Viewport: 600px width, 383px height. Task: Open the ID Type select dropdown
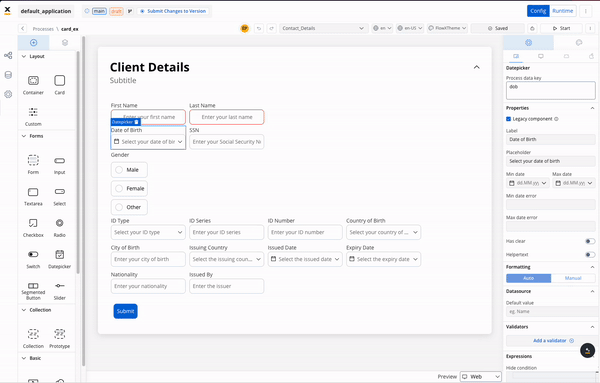coord(148,232)
